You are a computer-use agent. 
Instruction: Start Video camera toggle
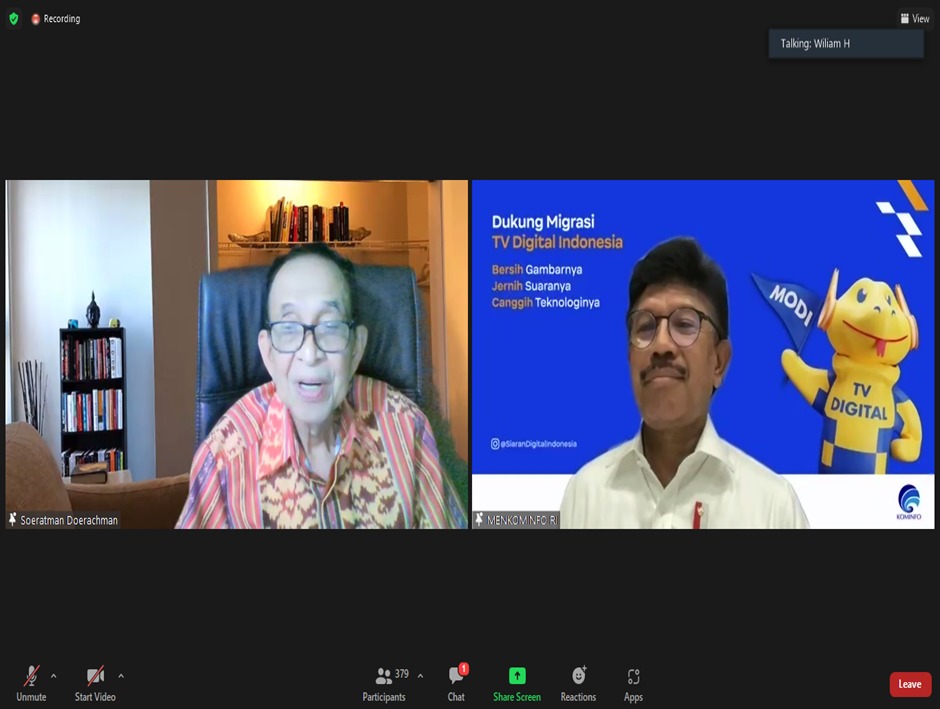[x=95, y=683]
